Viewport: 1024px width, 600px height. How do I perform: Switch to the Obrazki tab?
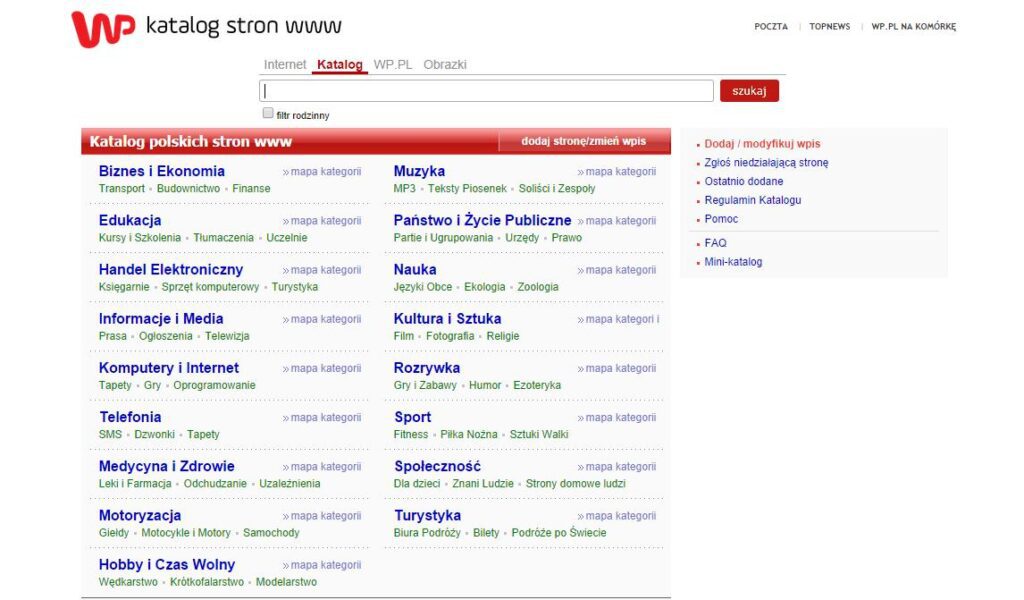click(445, 65)
